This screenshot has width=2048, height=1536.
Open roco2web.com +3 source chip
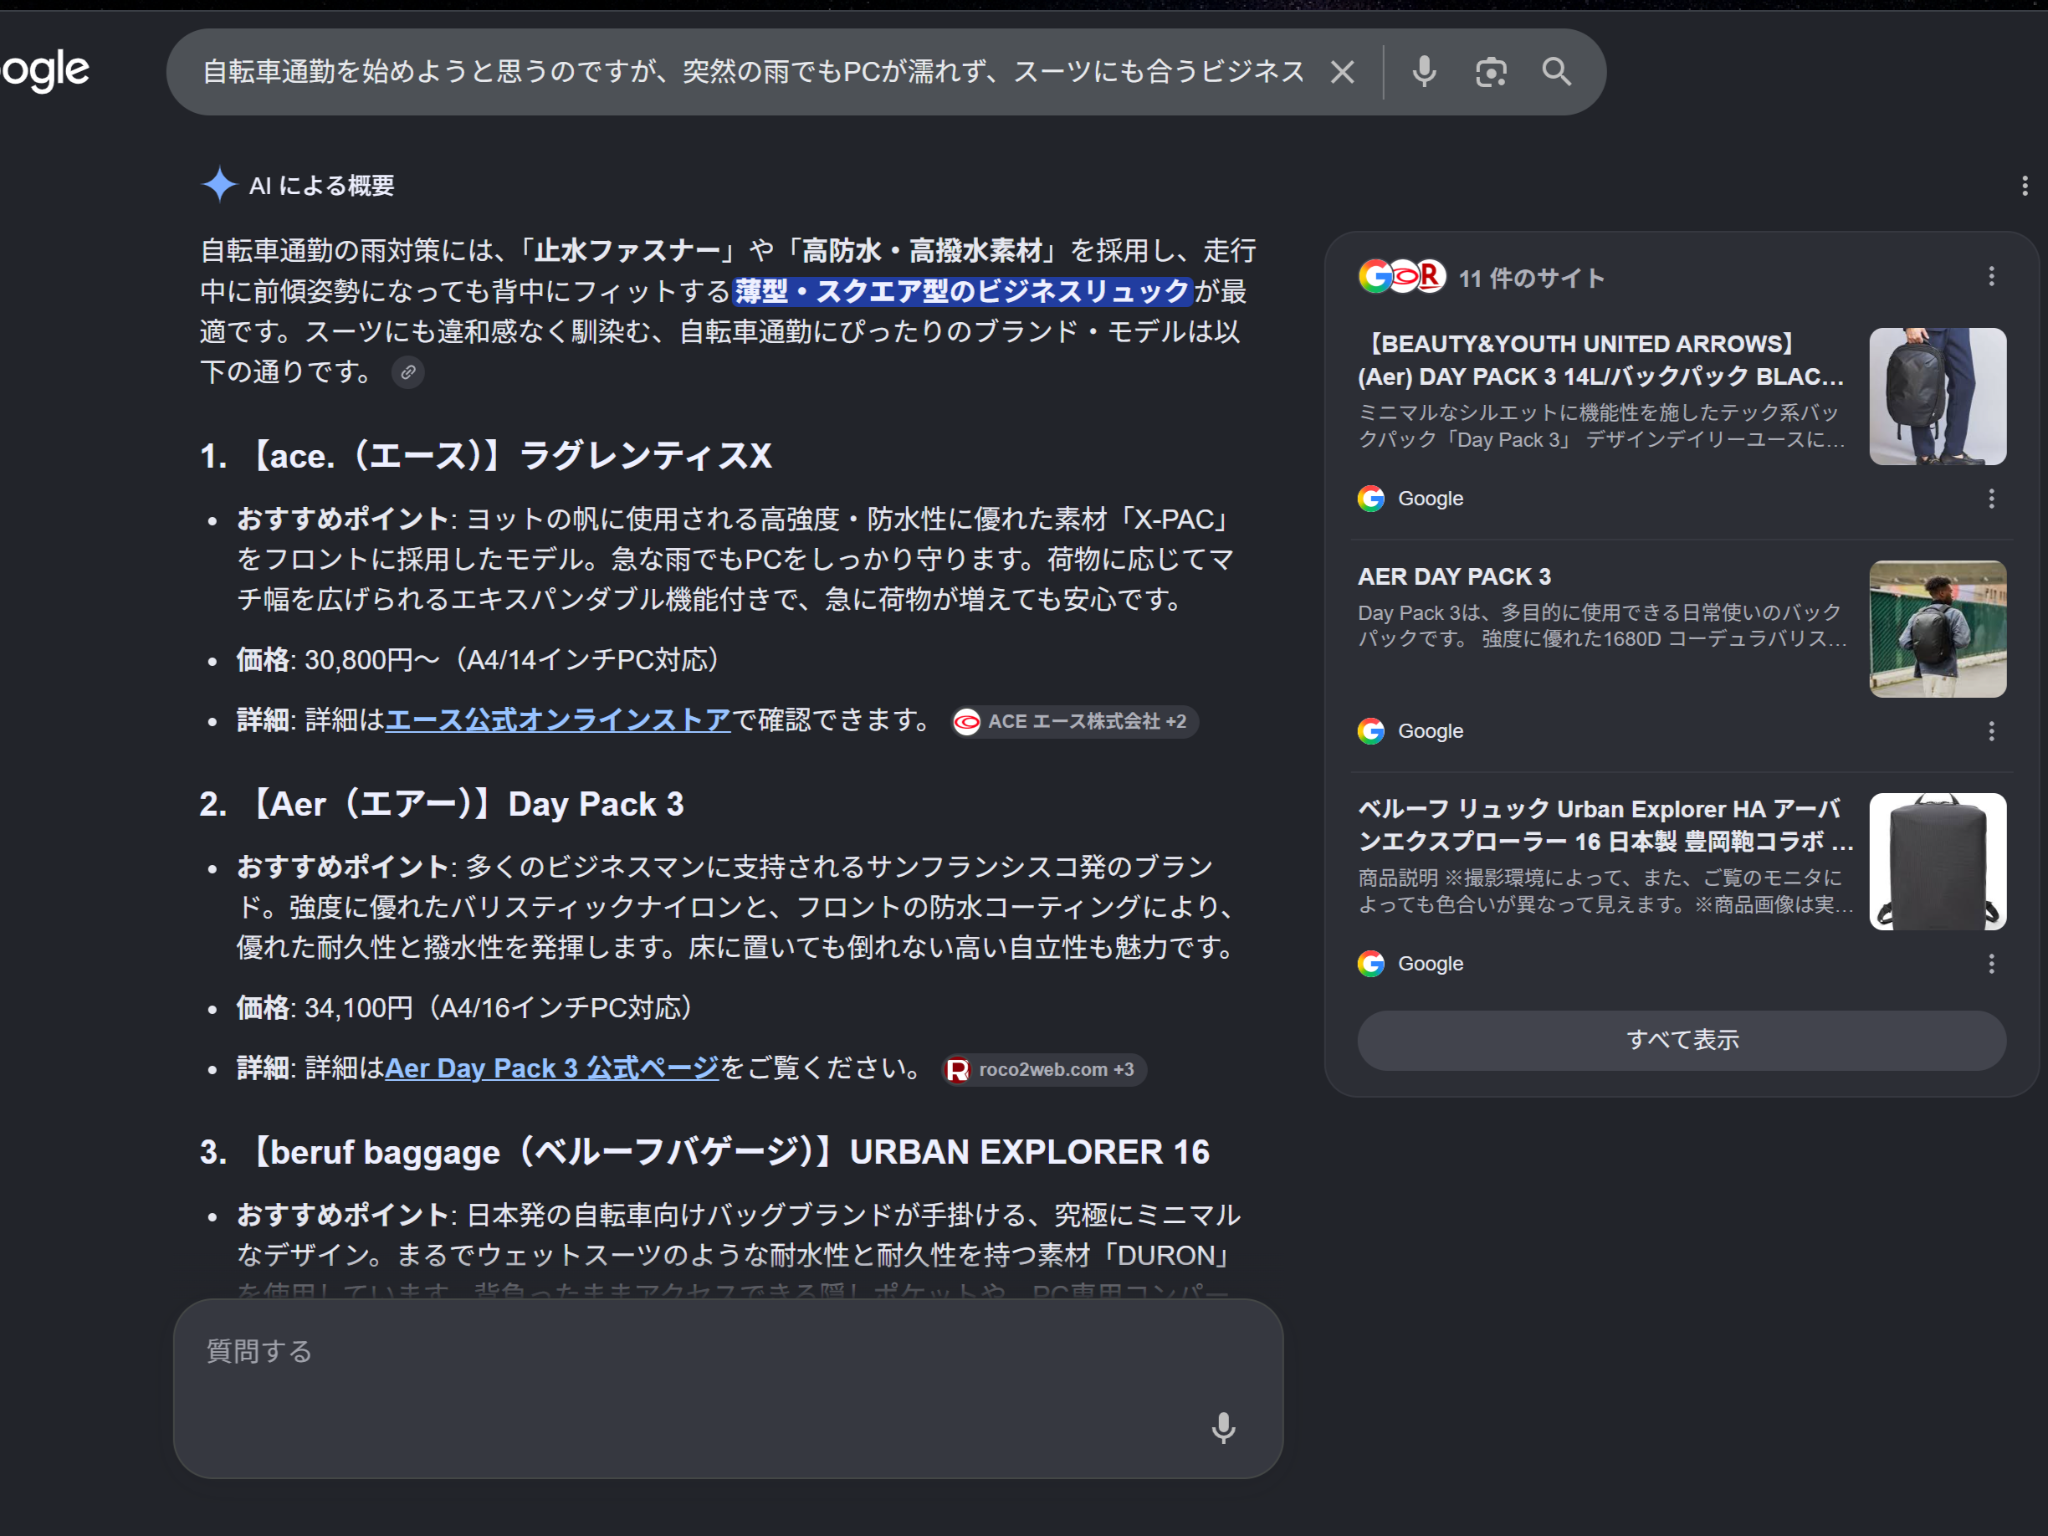tap(1045, 1070)
